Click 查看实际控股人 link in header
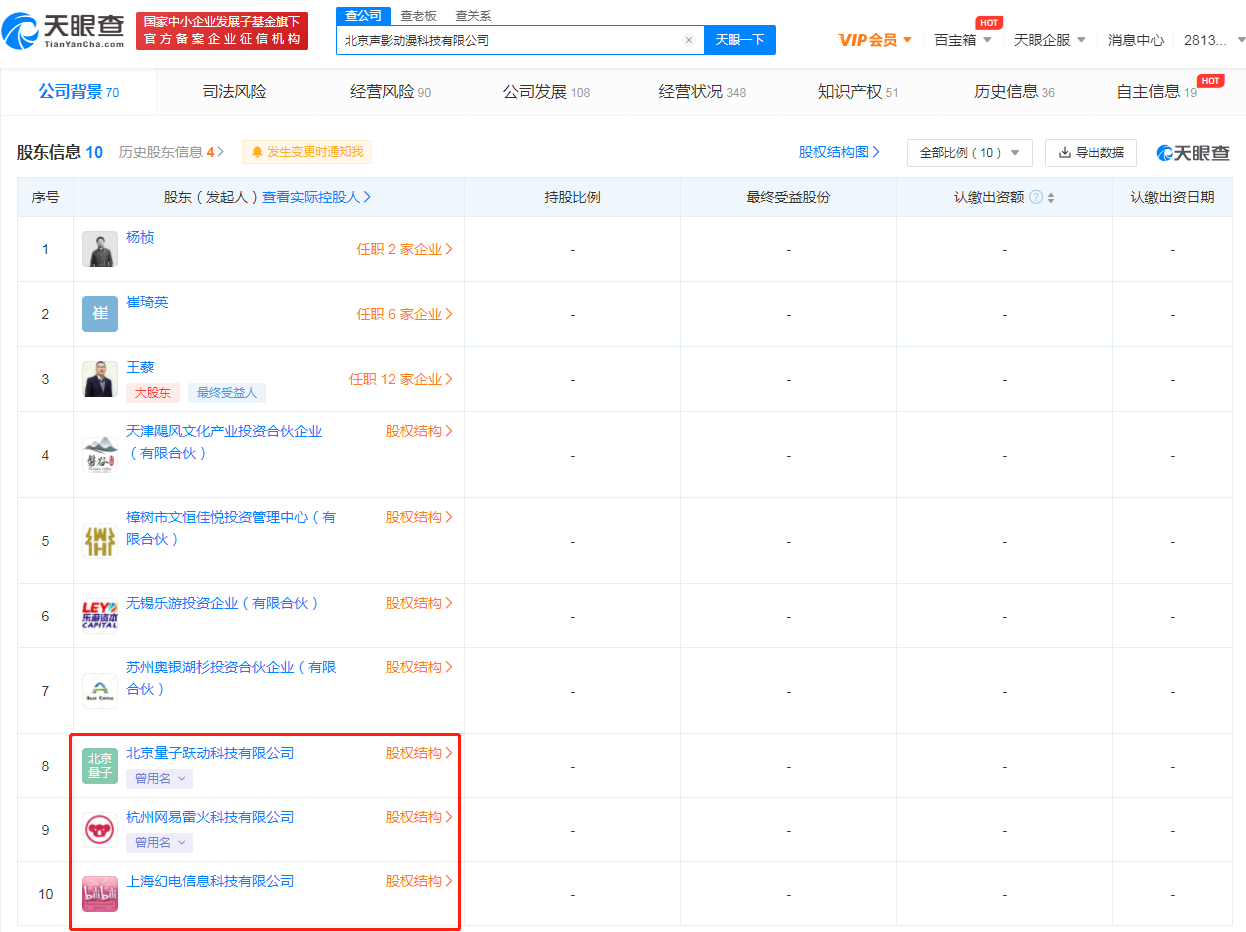 click(x=317, y=197)
